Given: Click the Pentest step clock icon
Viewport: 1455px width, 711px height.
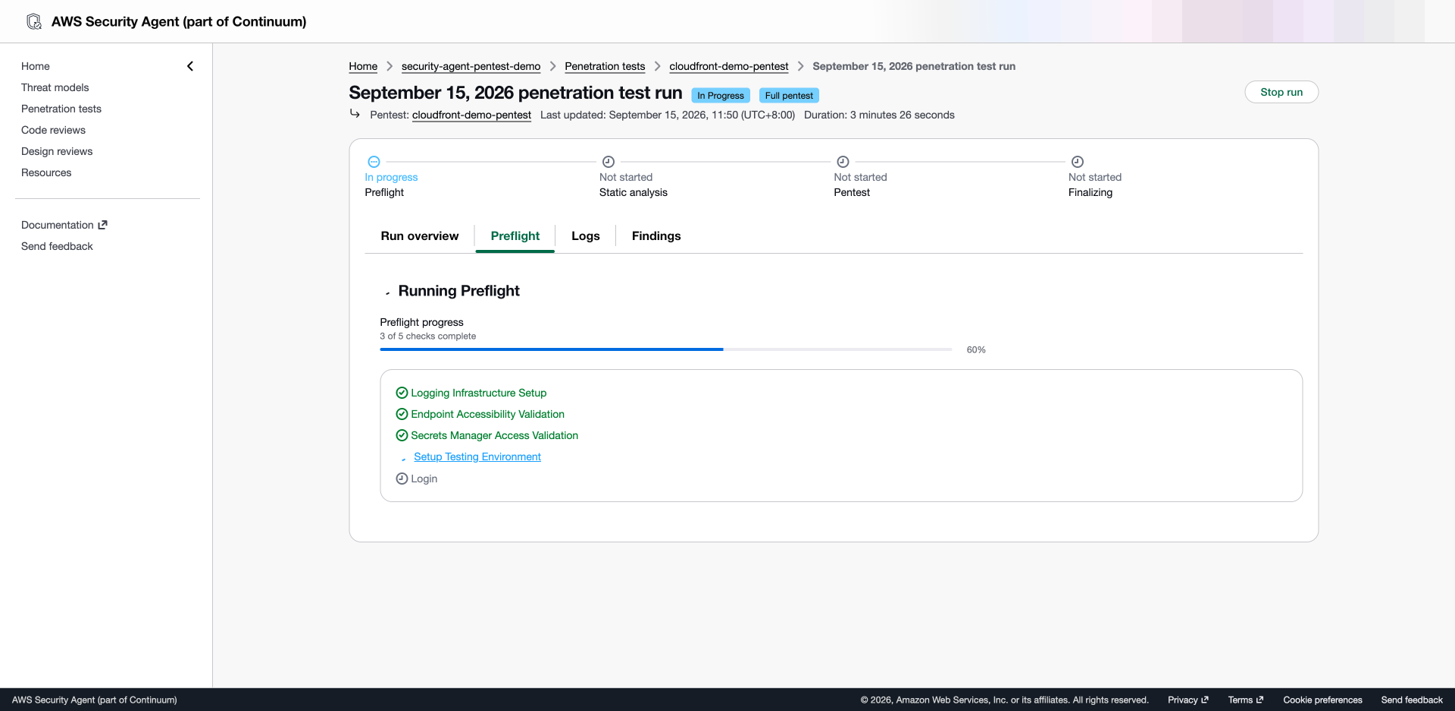Looking at the screenshot, I should point(843,162).
